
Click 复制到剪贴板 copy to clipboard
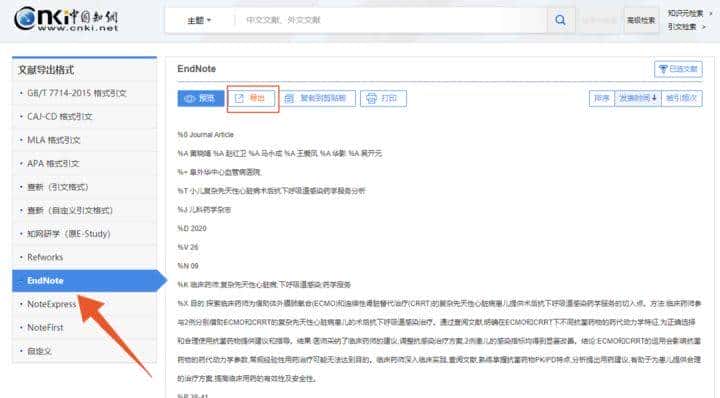coord(316,98)
